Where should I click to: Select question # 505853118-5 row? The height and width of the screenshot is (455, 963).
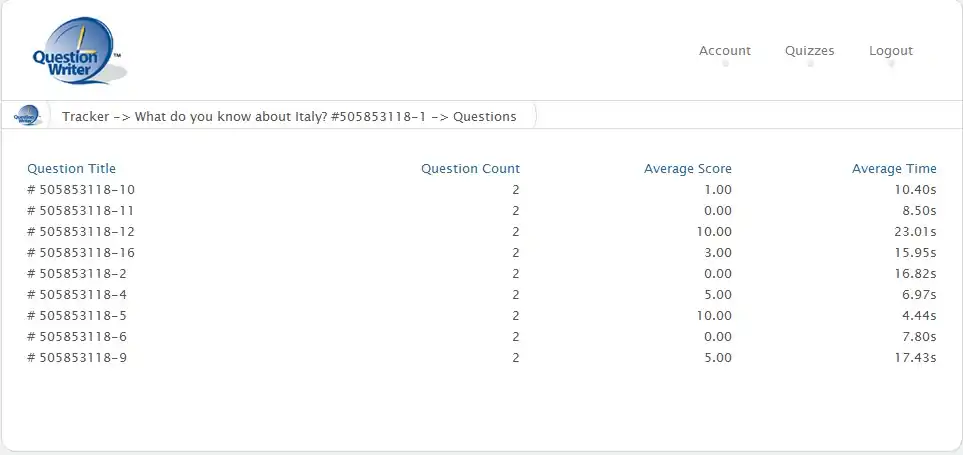point(77,315)
